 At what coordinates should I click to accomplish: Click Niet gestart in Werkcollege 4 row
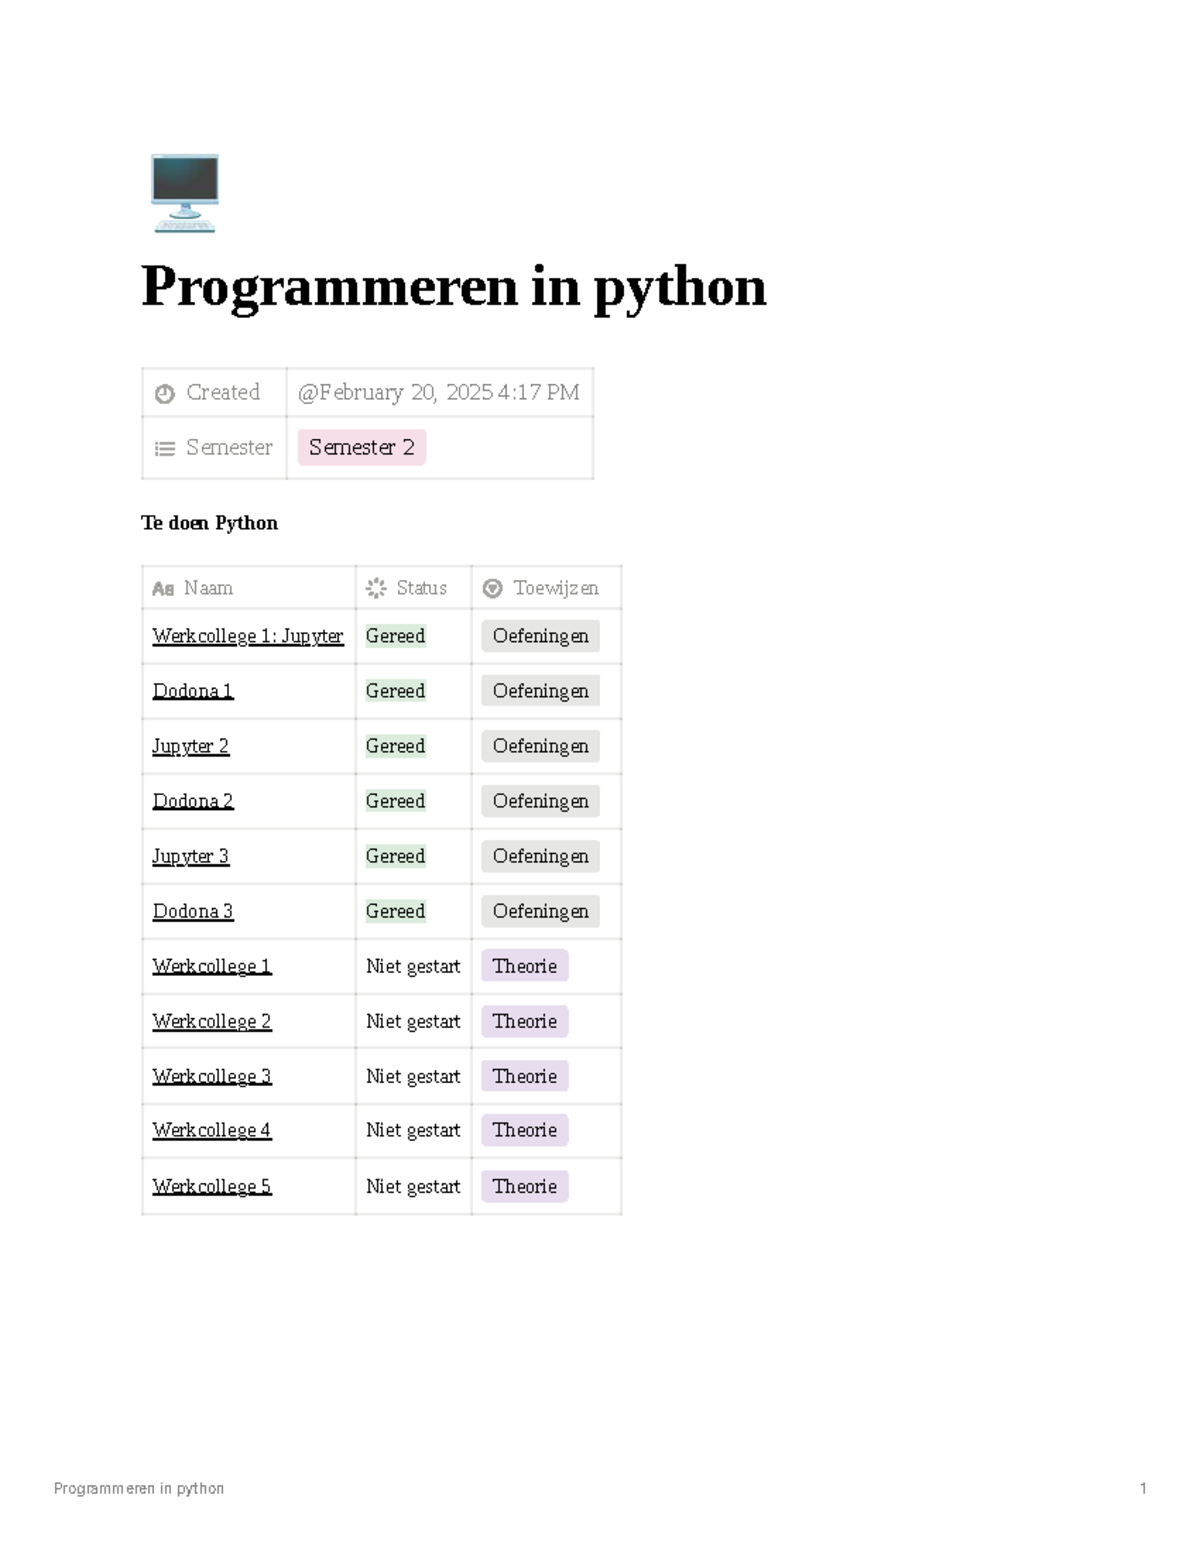pyautogui.click(x=413, y=1130)
